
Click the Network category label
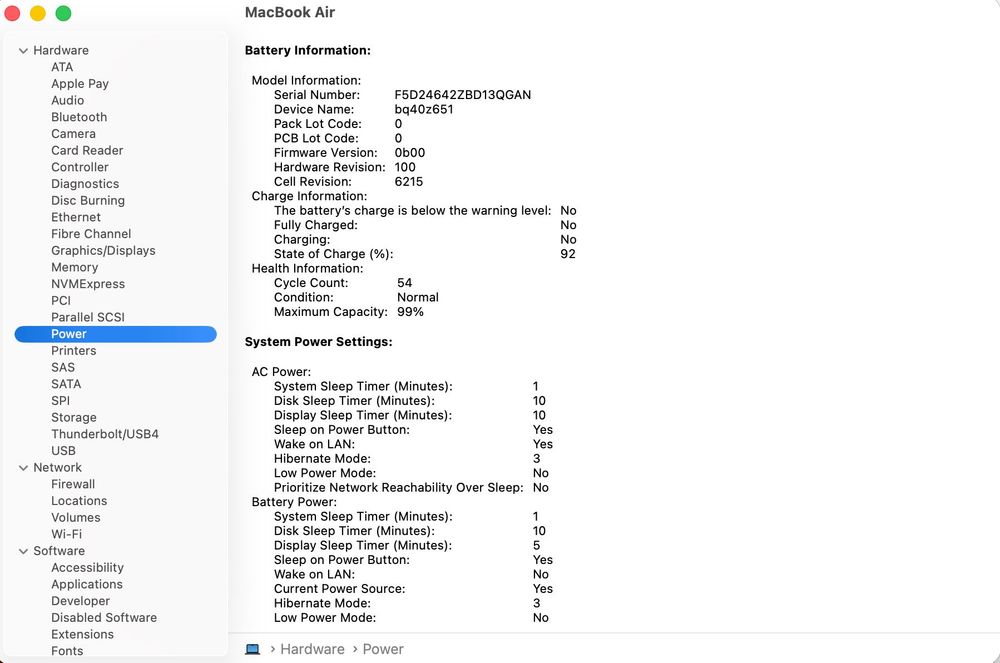point(57,467)
